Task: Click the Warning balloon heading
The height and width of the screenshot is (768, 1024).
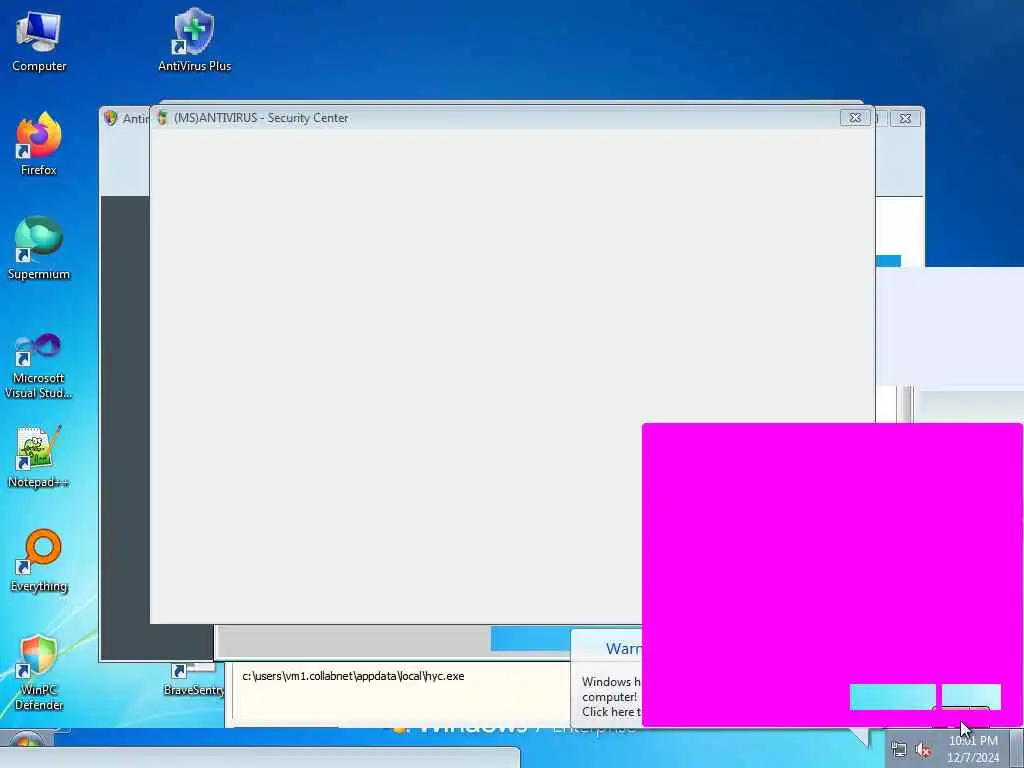Action: coord(624,648)
